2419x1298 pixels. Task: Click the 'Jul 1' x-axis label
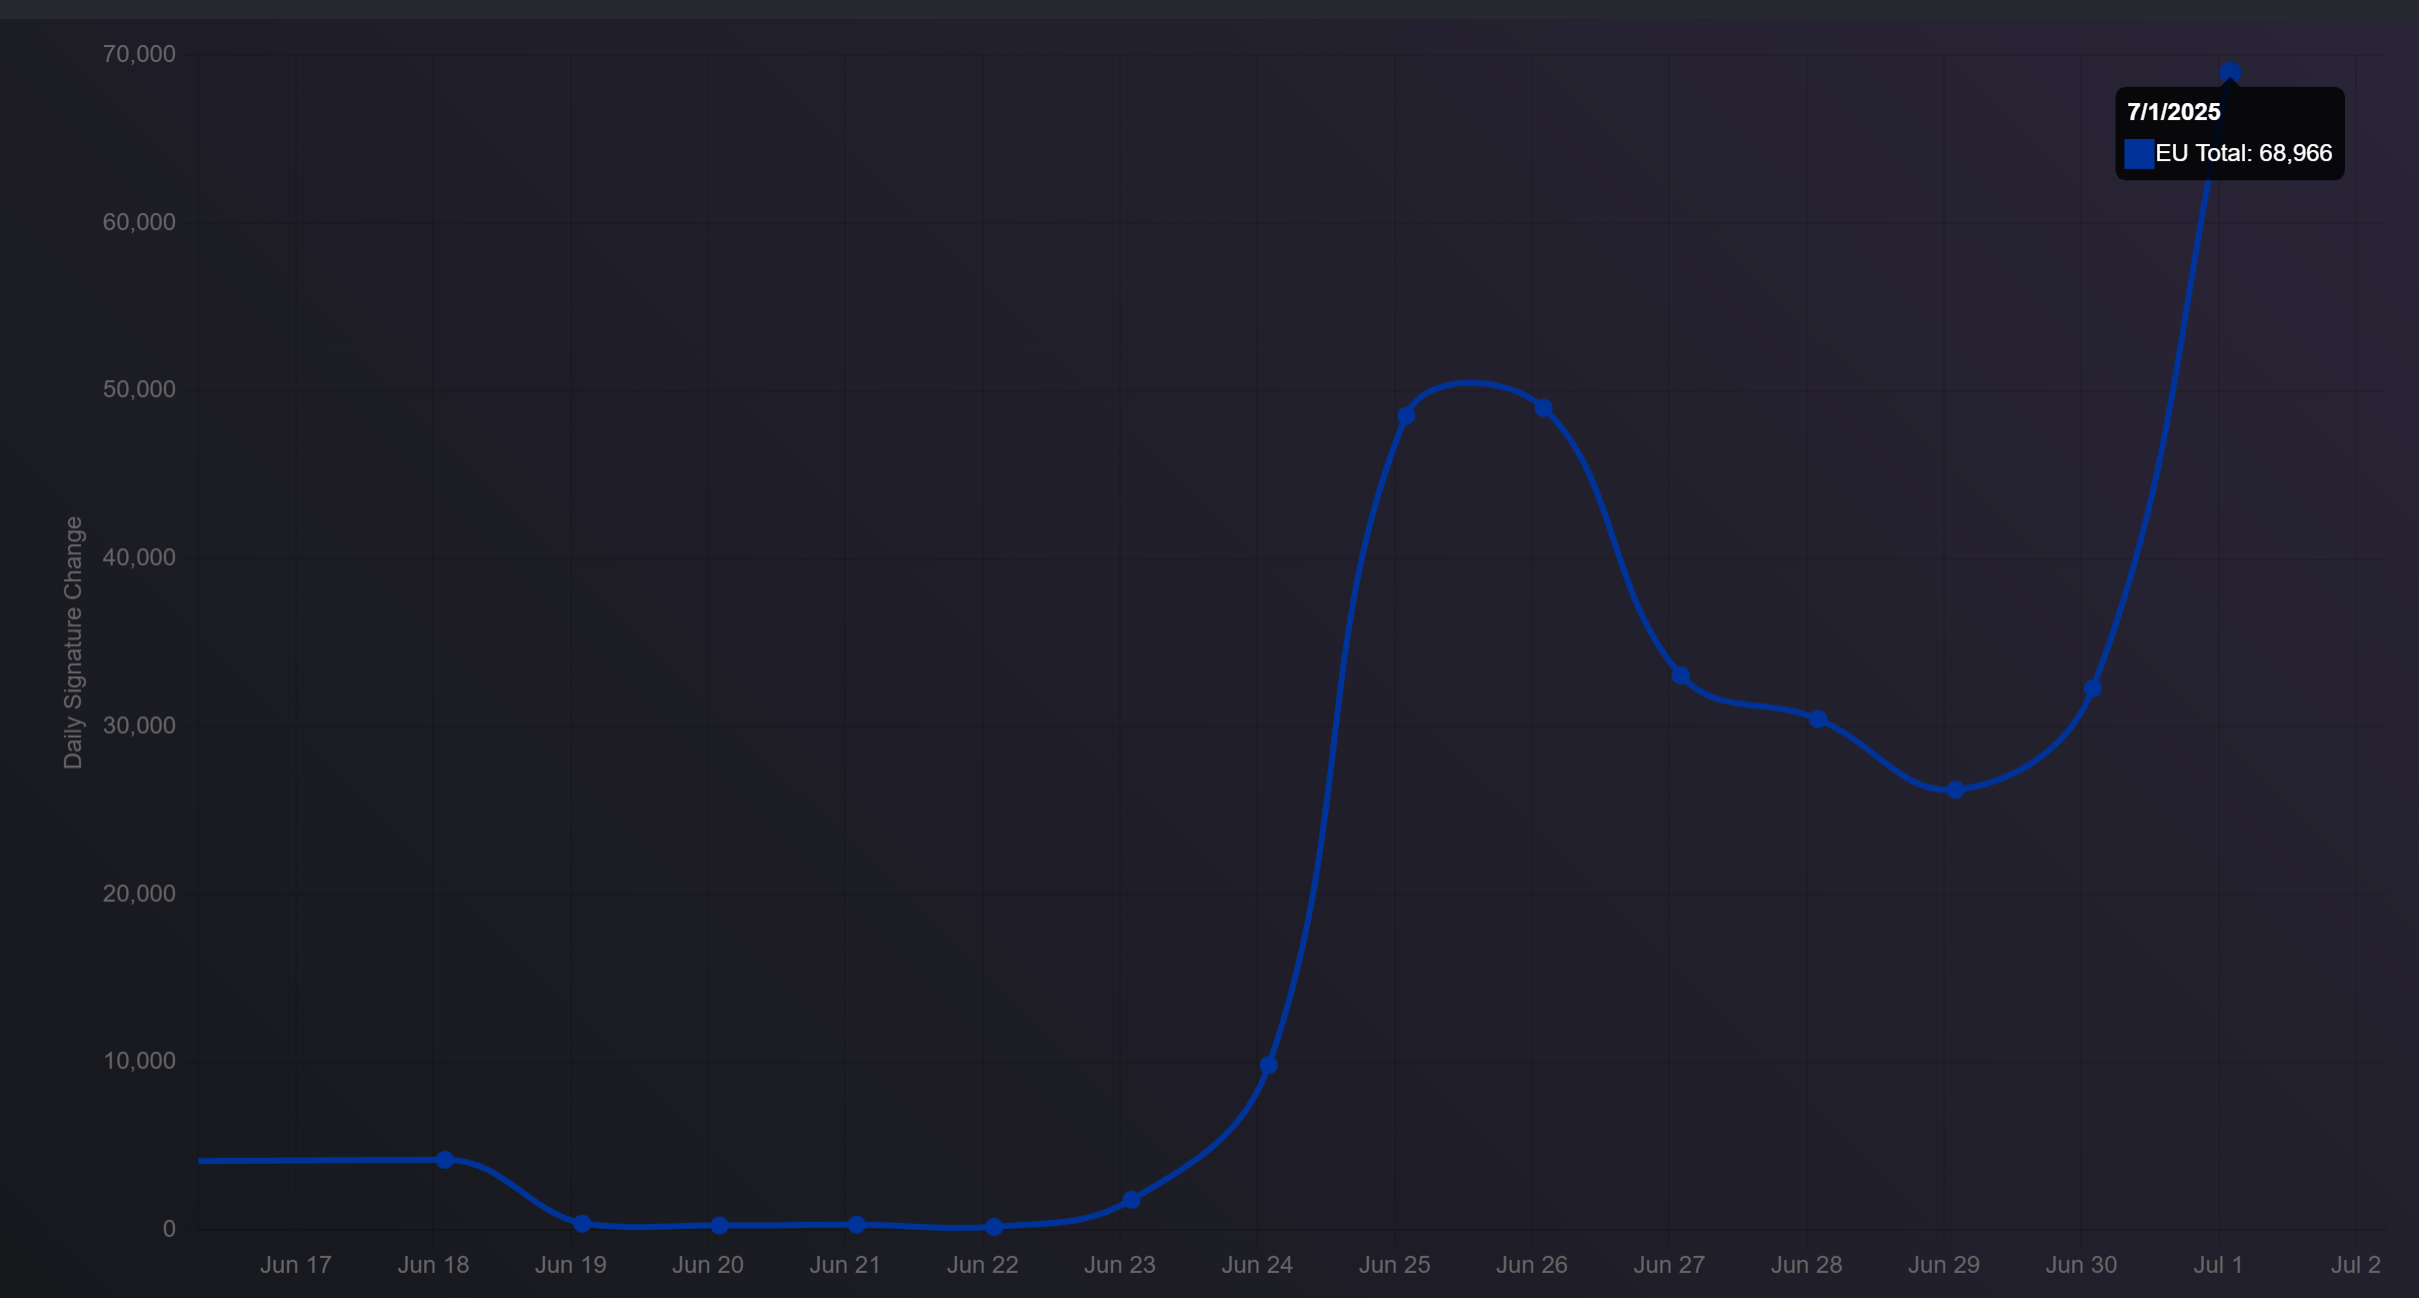click(x=2218, y=1264)
